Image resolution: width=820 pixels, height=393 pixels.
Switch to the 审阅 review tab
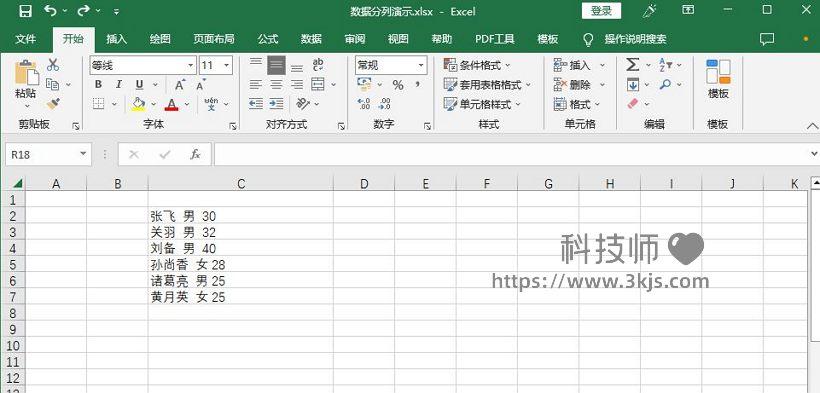pos(355,39)
